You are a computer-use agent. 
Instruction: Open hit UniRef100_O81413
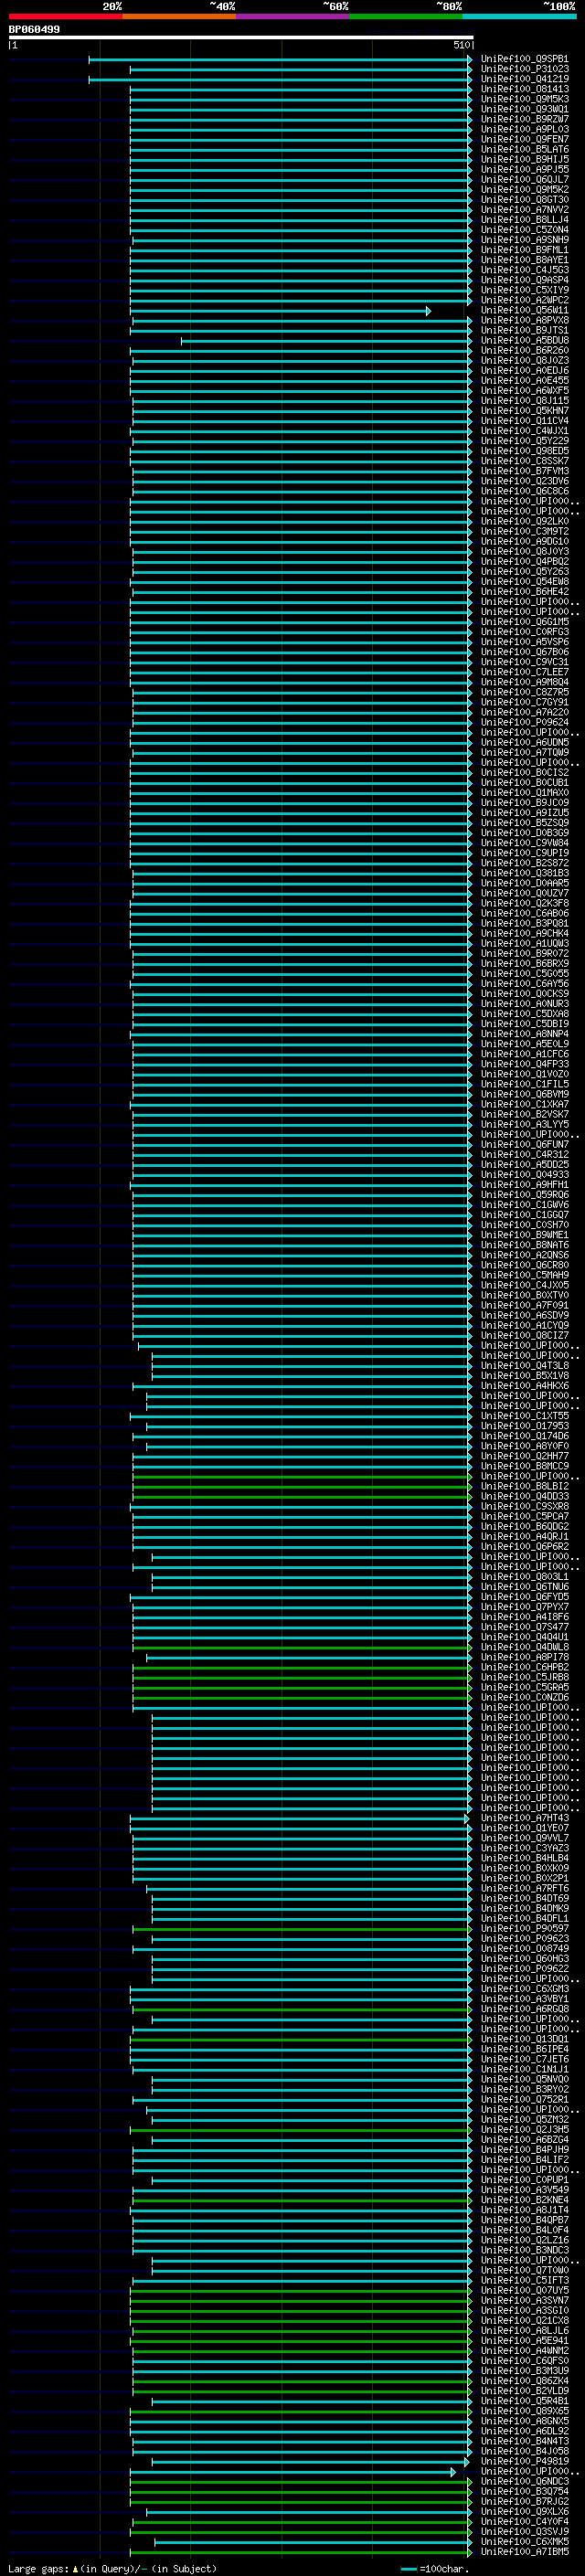coord(524,89)
